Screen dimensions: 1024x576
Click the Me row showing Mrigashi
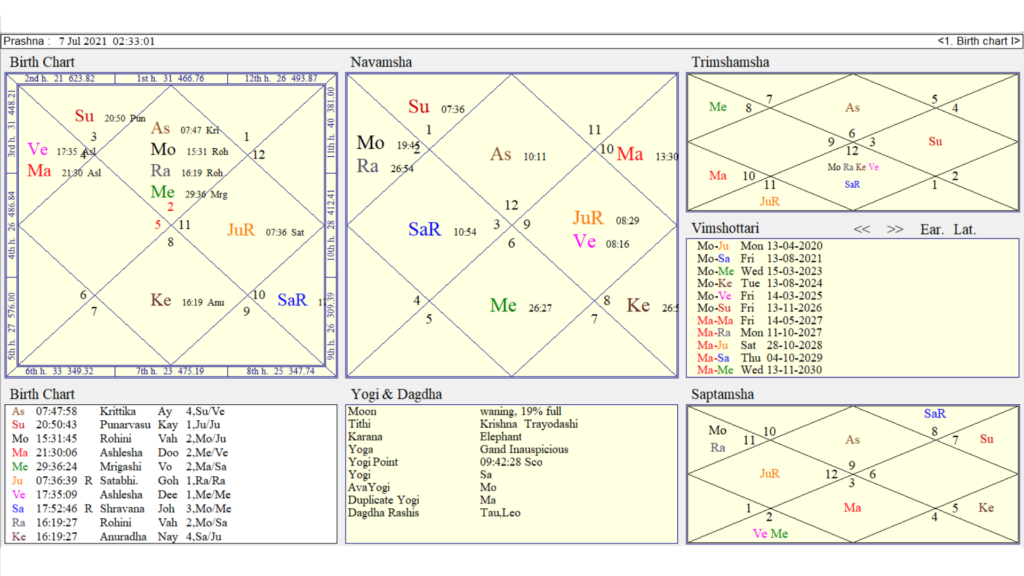[x=120, y=466]
